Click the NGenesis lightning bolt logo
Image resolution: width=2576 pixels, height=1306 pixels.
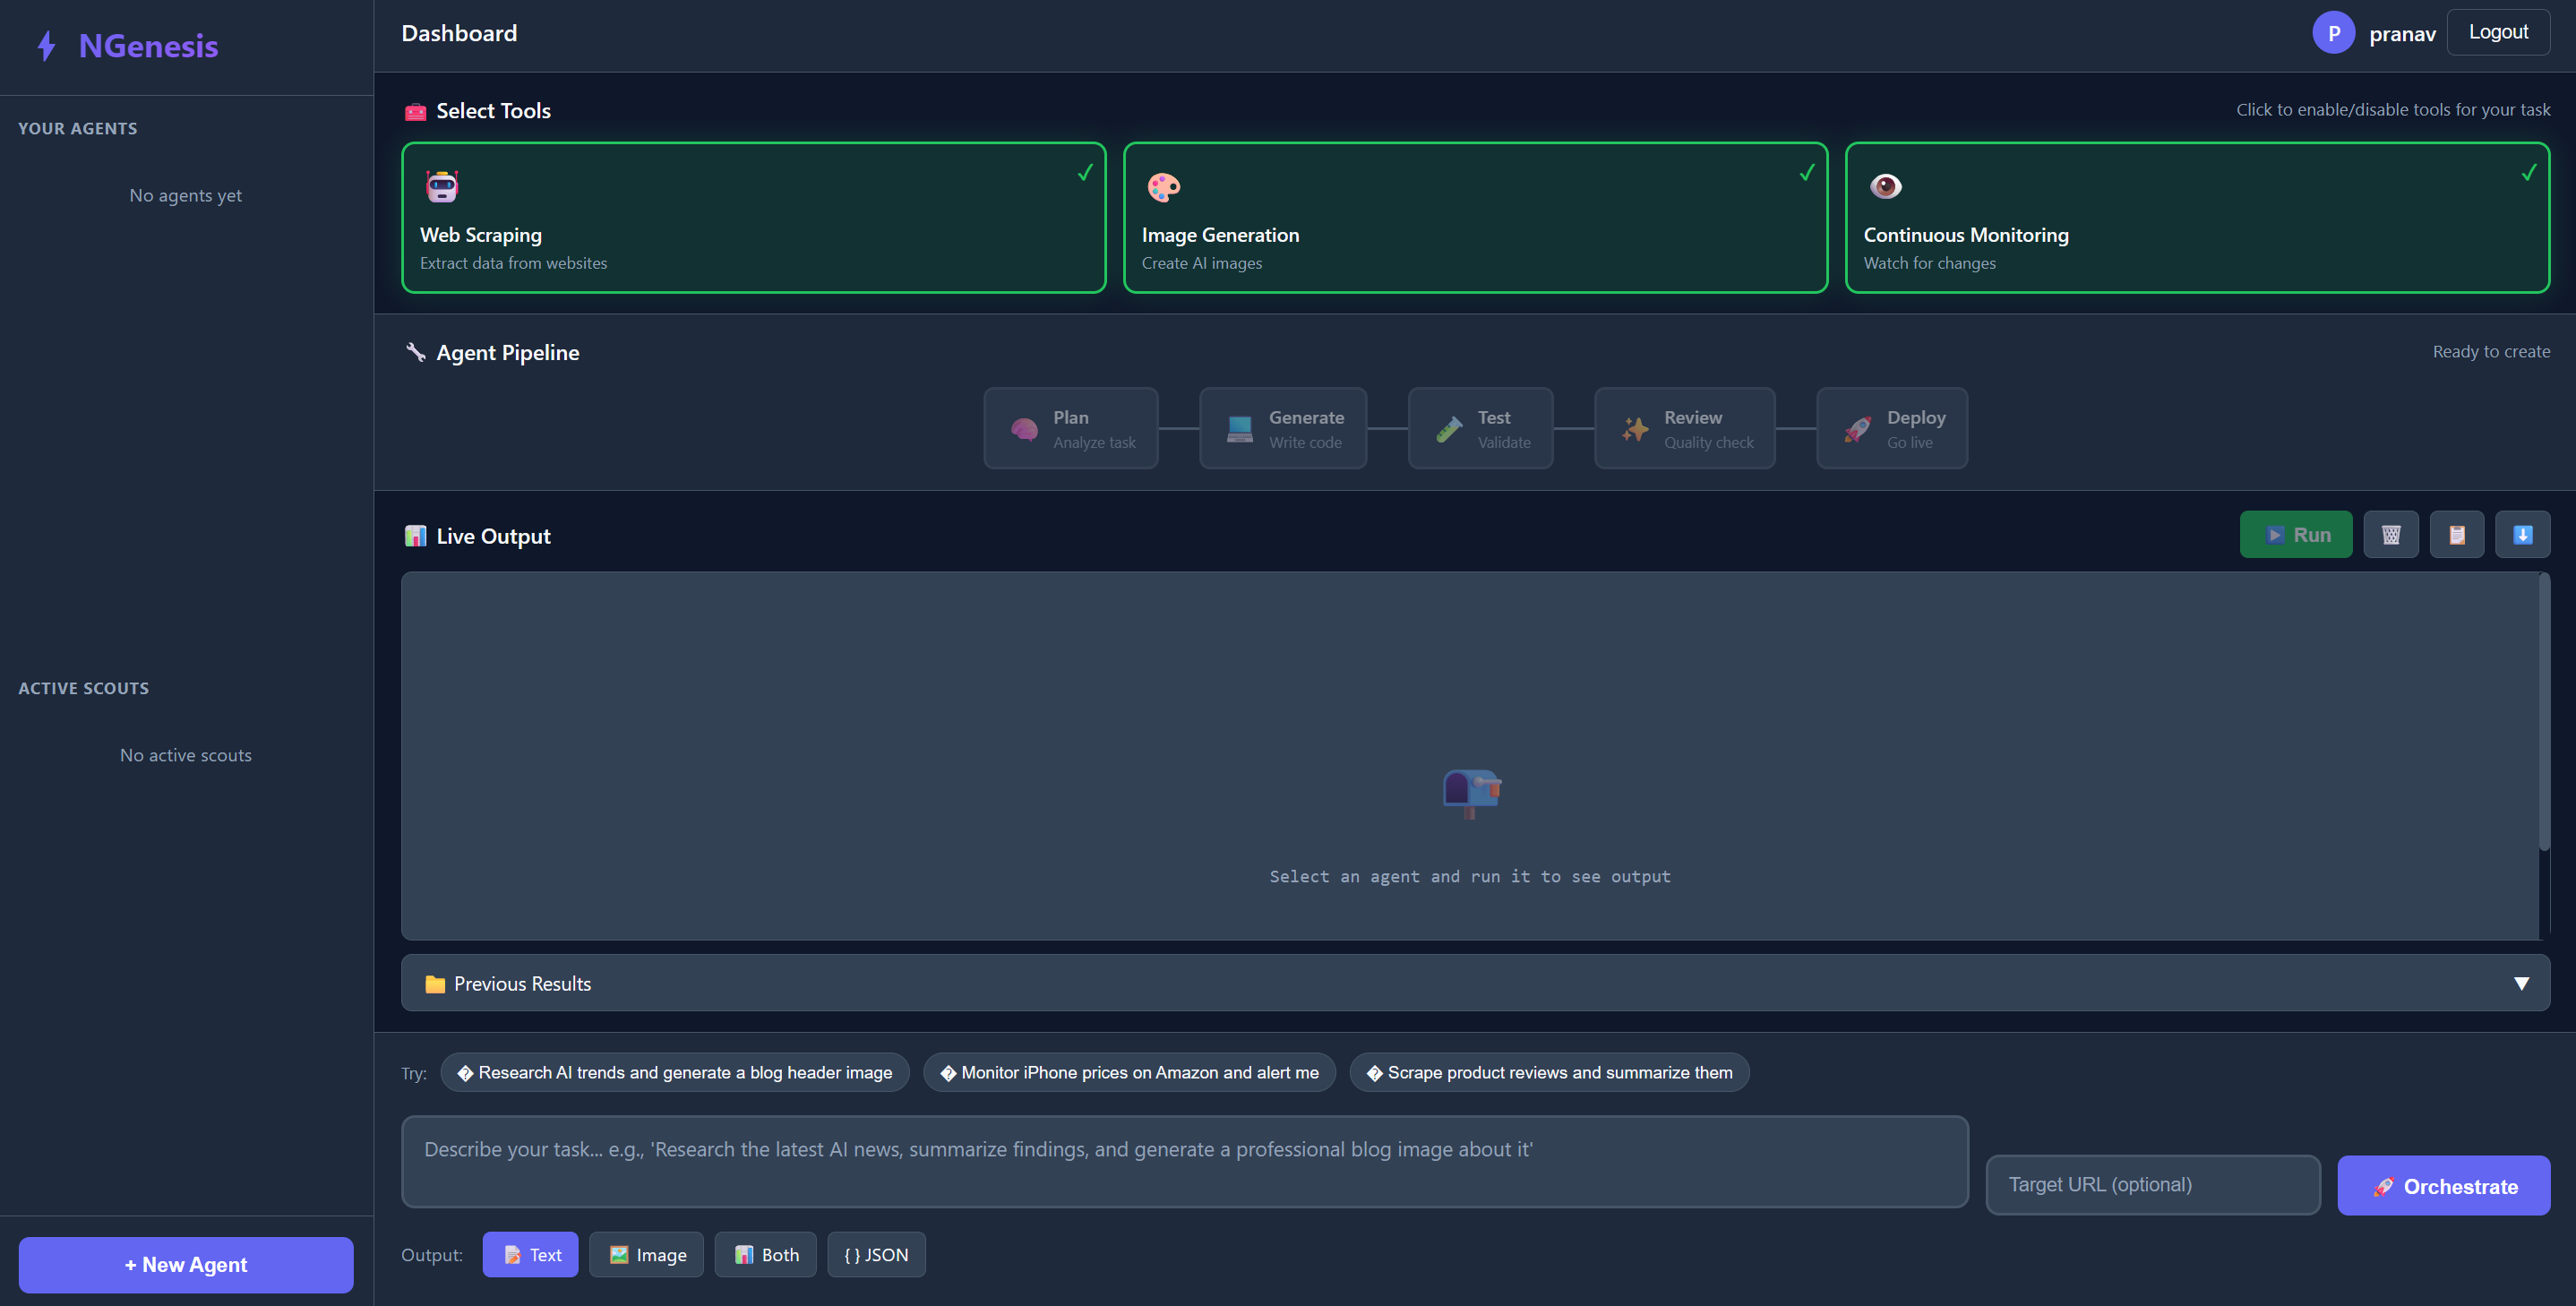tap(46, 46)
